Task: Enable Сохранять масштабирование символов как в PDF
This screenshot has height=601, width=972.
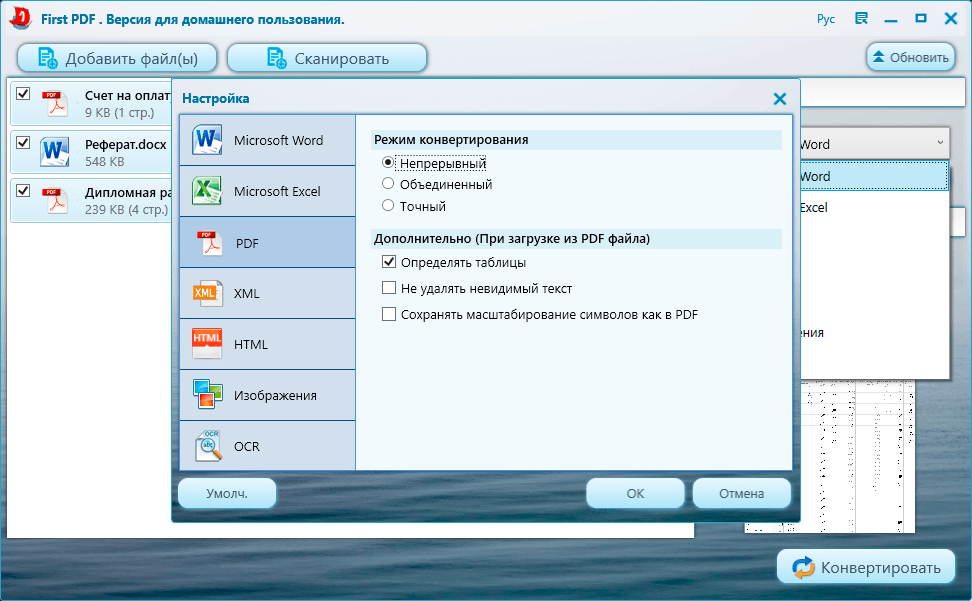Action: pos(389,314)
